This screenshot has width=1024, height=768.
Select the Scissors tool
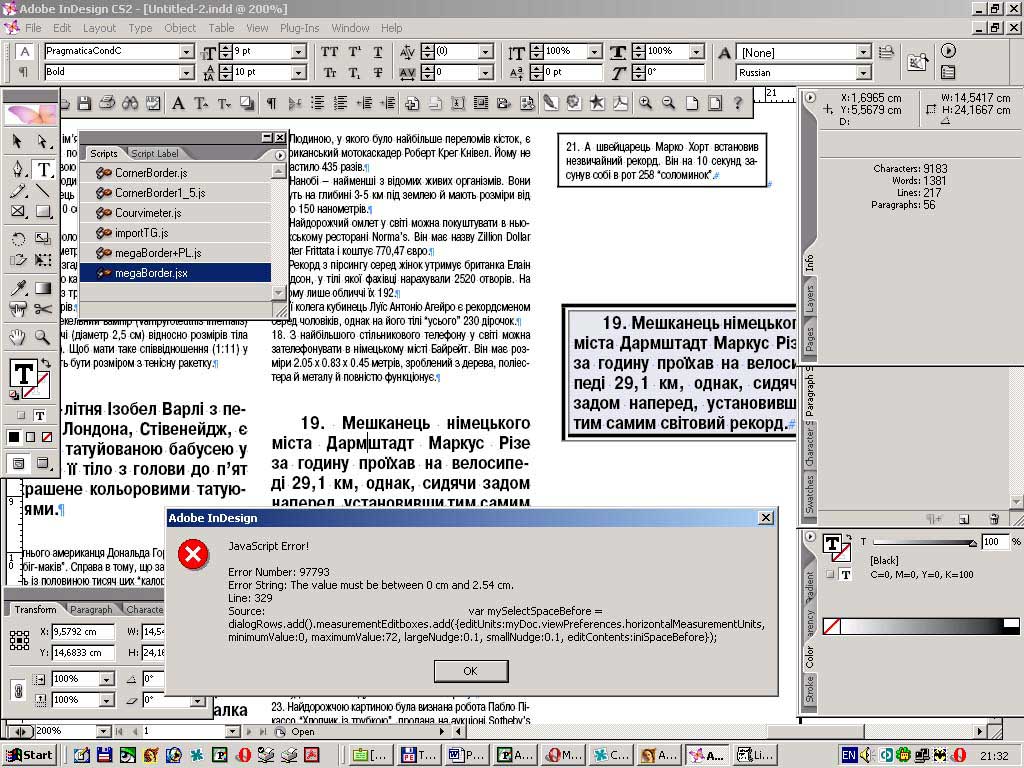point(42,309)
